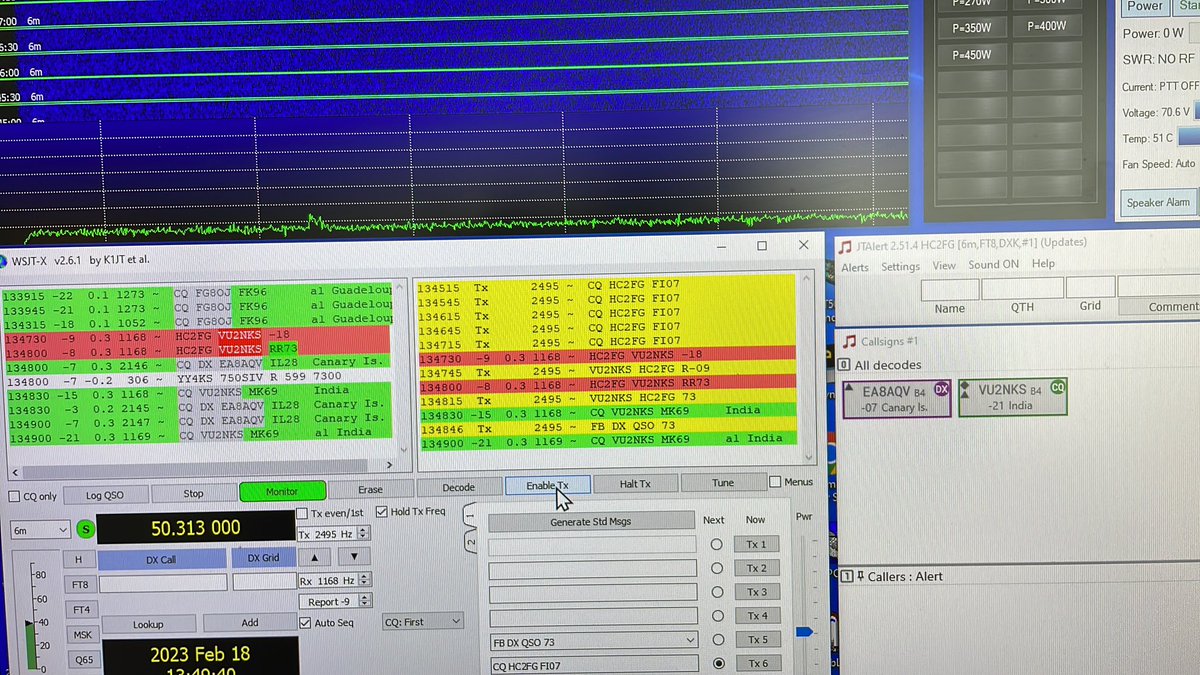This screenshot has height=675, width=1200.
Task: Click the Log QSO button
Action: (x=107, y=495)
